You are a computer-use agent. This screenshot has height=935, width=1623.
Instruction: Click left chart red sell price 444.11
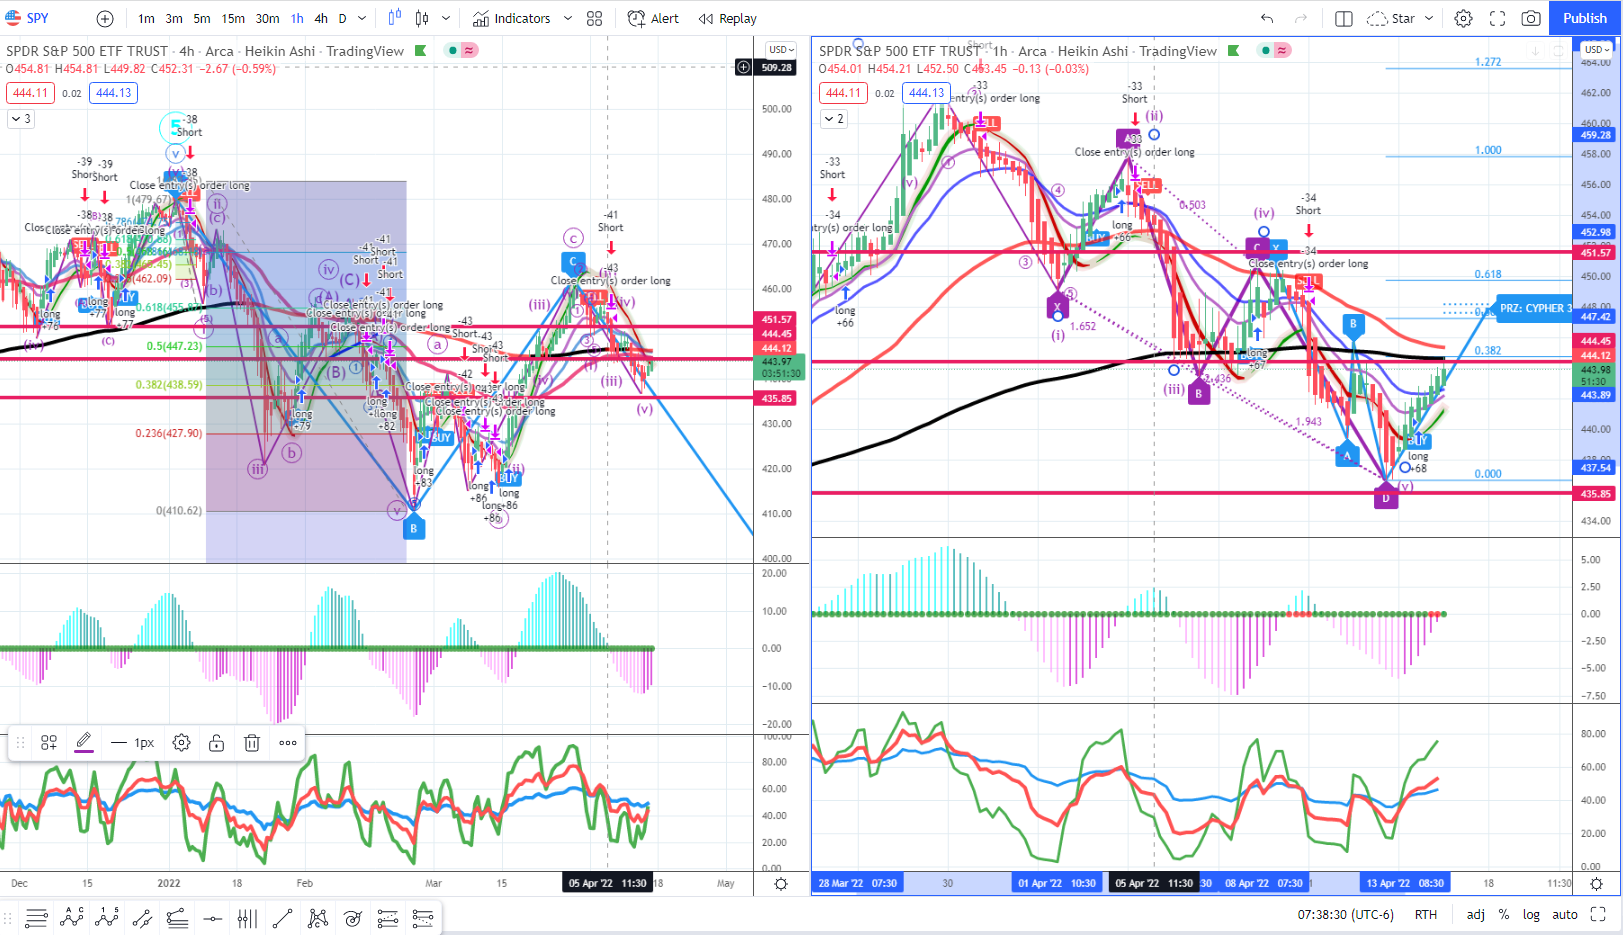[x=30, y=93]
